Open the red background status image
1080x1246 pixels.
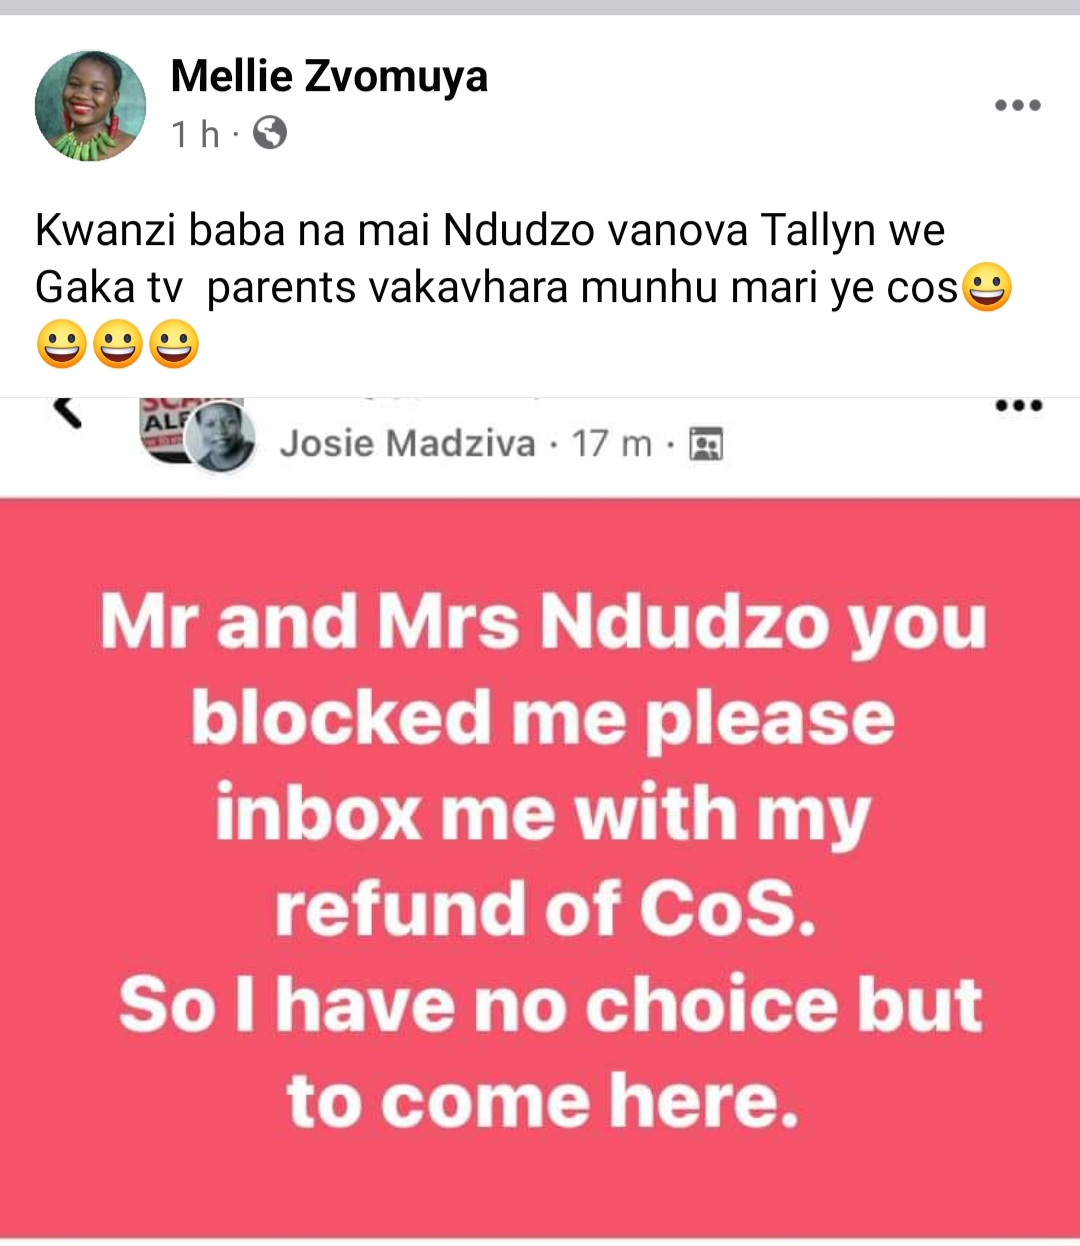tap(540, 866)
